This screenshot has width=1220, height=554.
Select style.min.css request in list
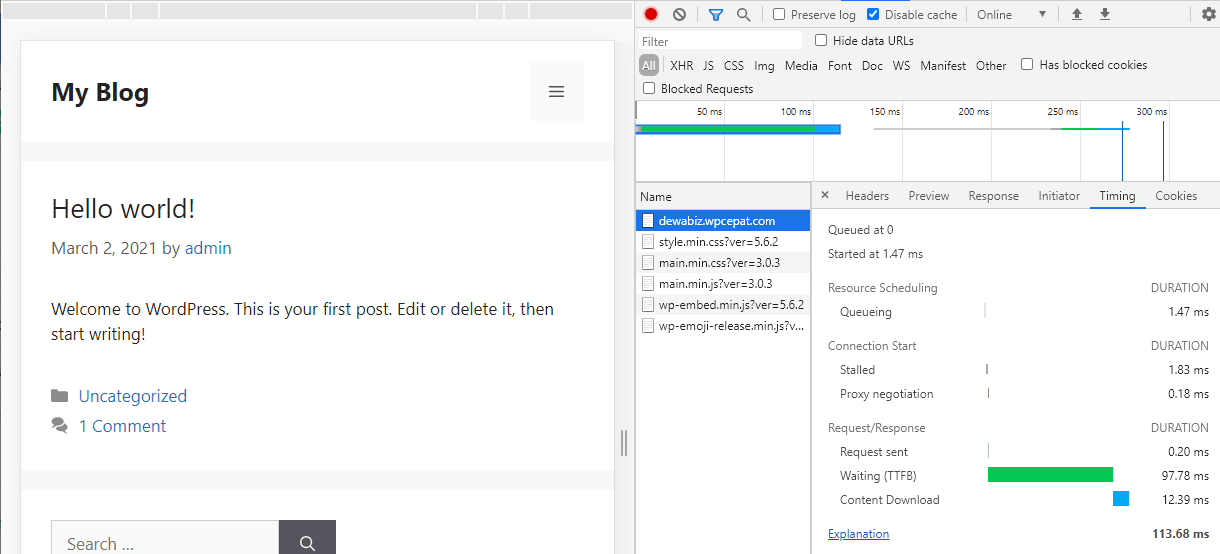coord(718,242)
